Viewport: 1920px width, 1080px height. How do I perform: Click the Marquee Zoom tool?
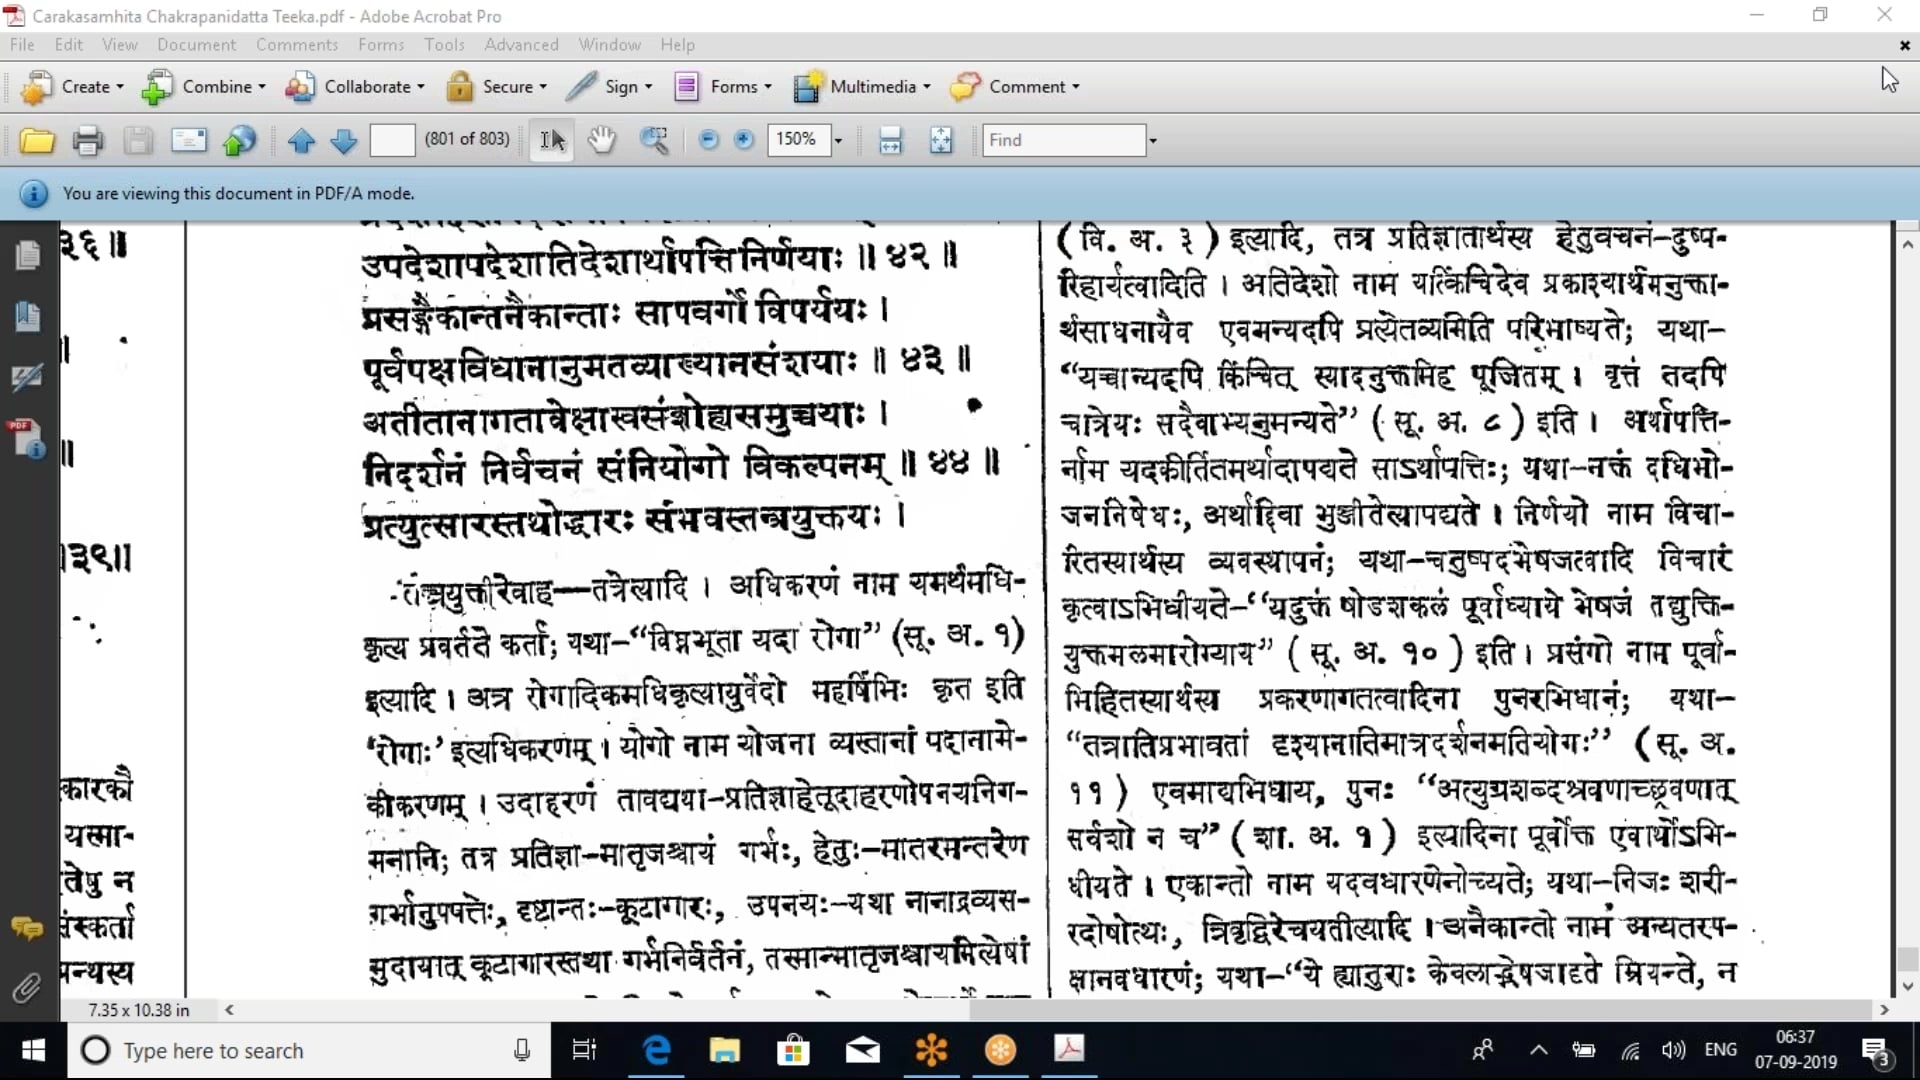pyautogui.click(x=654, y=140)
